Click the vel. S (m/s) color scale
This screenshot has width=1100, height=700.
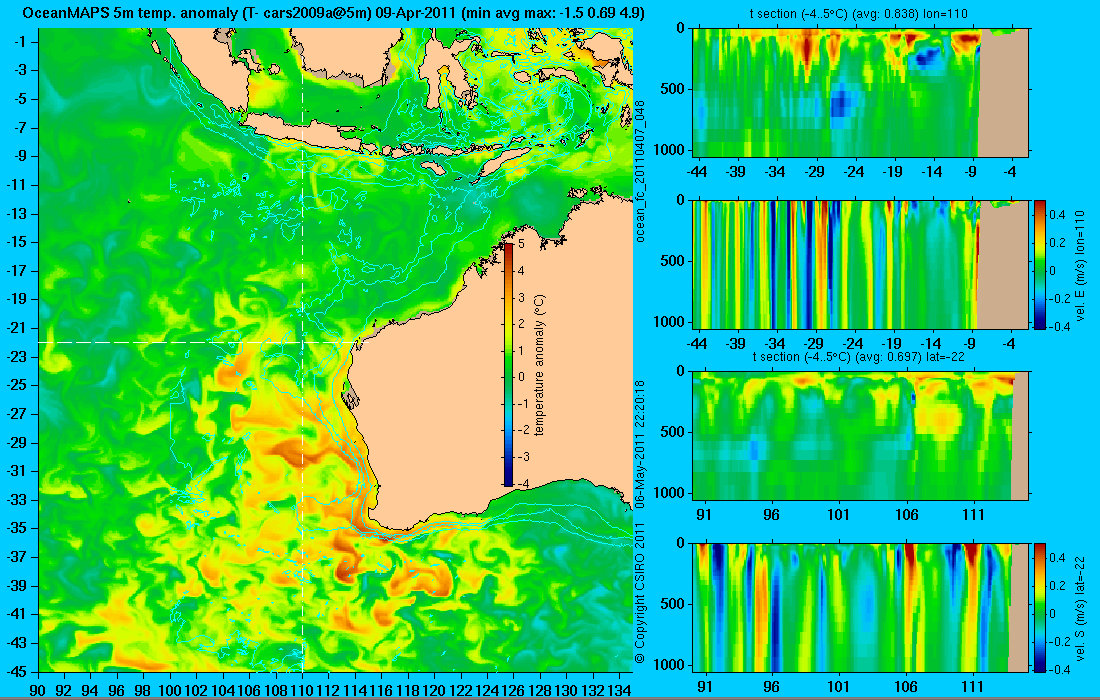pyautogui.click(x=1039, y=607)
